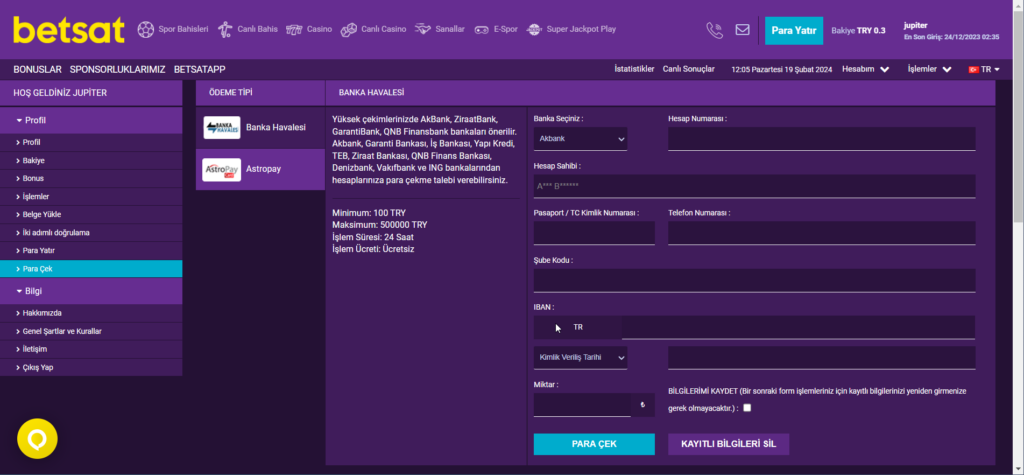Collapse the Profil sidebar section
This screenshot has height=475, width=1024.
[91, 120]
